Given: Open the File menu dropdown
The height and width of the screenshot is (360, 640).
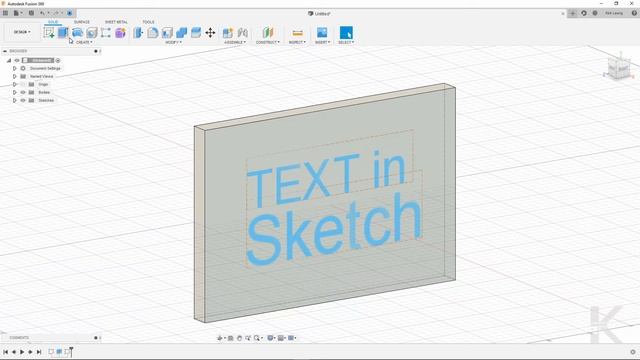Looking at the screenshot, I should pyautogui.click(x=18, y=13).
